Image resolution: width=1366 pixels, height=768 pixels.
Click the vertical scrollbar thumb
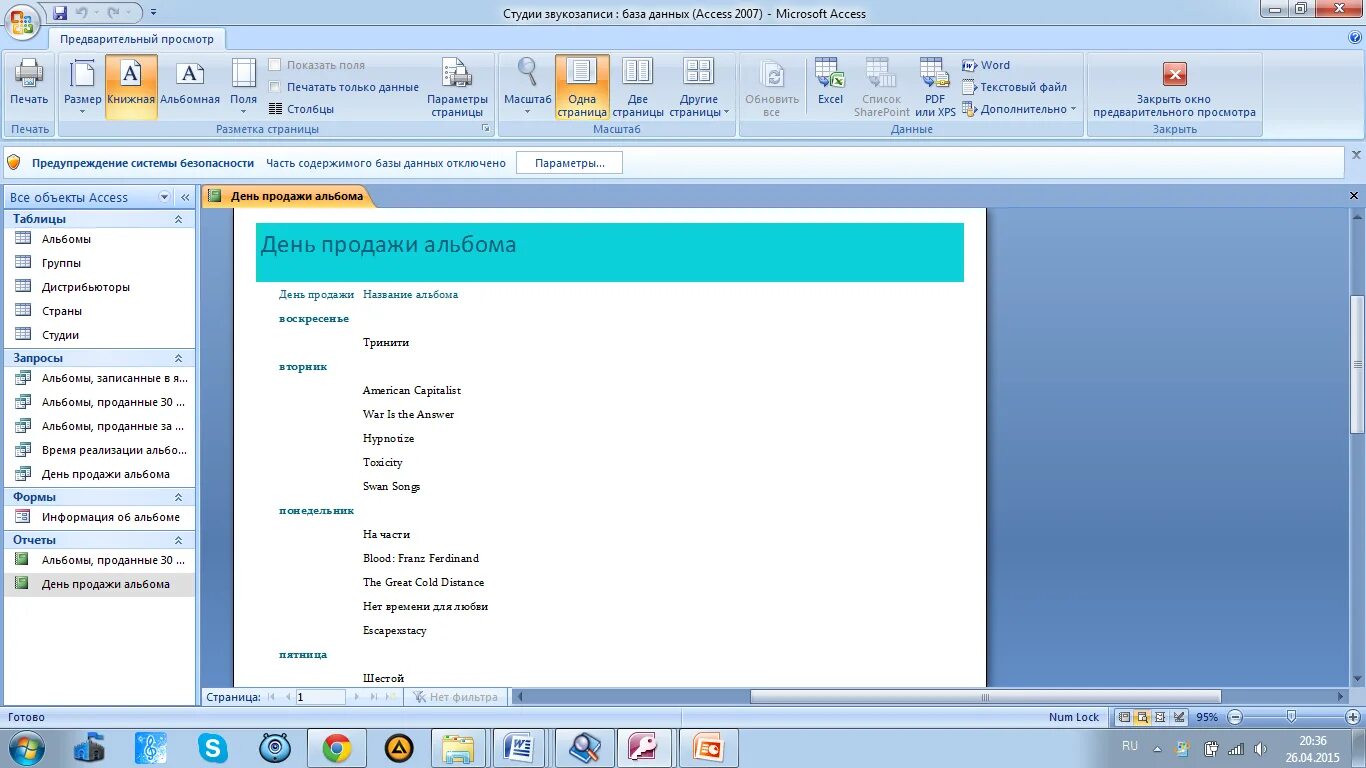click(1357, 364)
